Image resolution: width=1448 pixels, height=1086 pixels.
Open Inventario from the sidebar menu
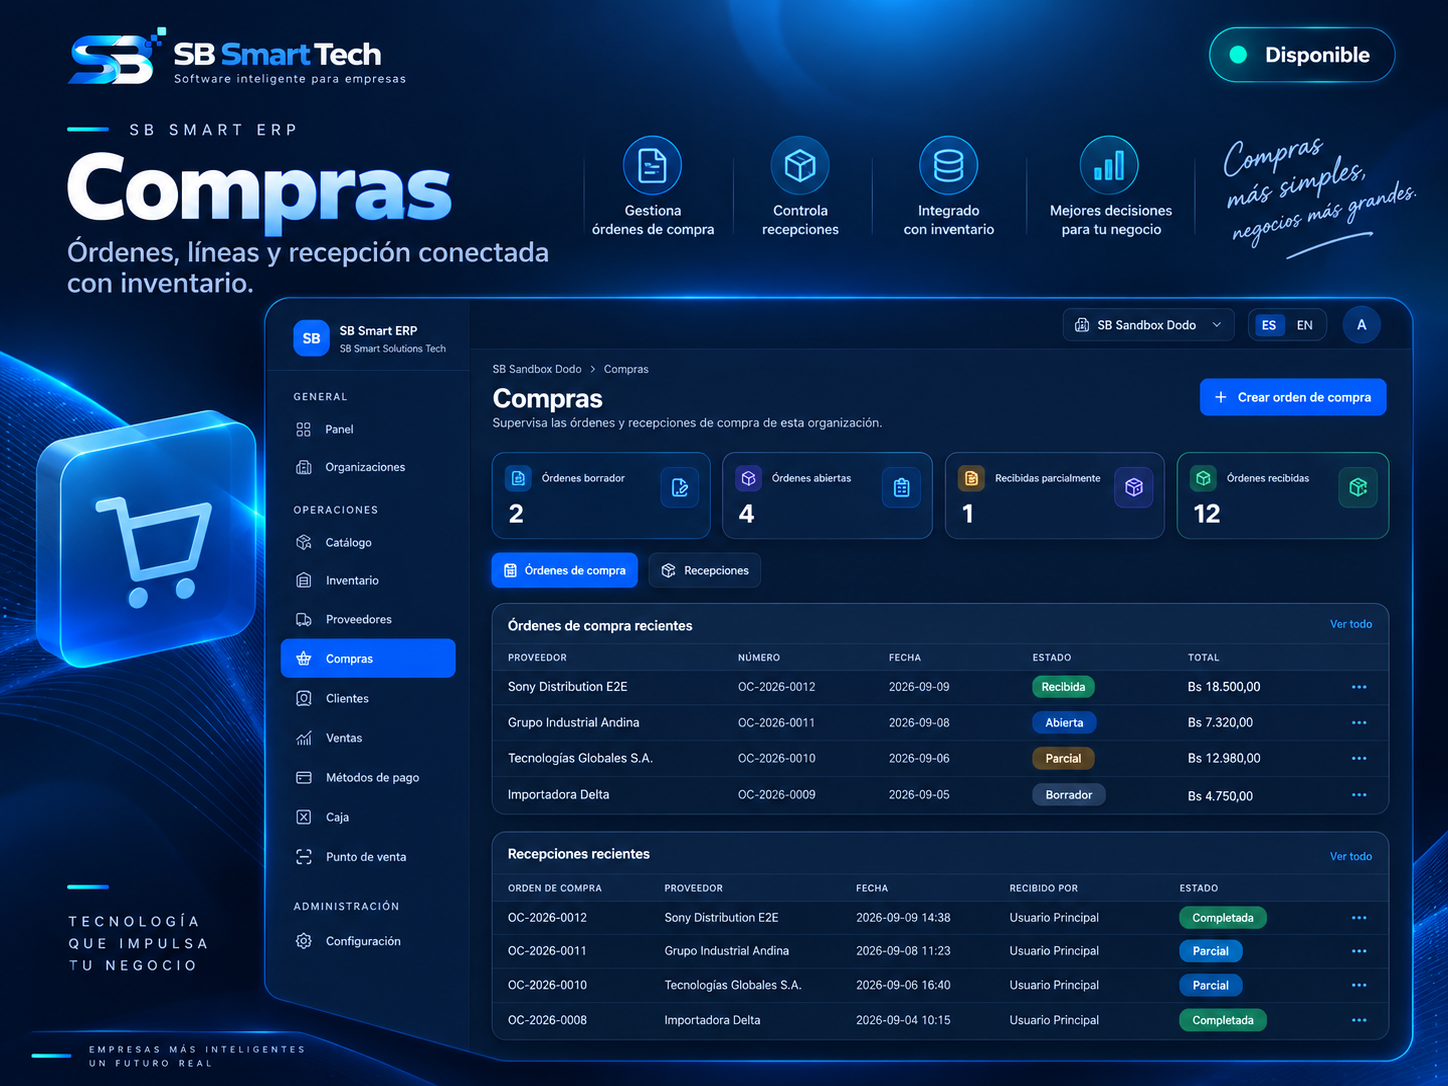tap(368, 580)
